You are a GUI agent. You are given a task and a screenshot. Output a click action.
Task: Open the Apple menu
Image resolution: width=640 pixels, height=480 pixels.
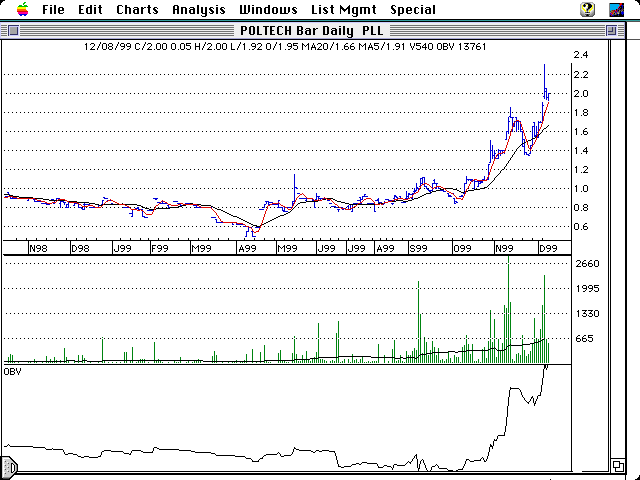point(23,9)
